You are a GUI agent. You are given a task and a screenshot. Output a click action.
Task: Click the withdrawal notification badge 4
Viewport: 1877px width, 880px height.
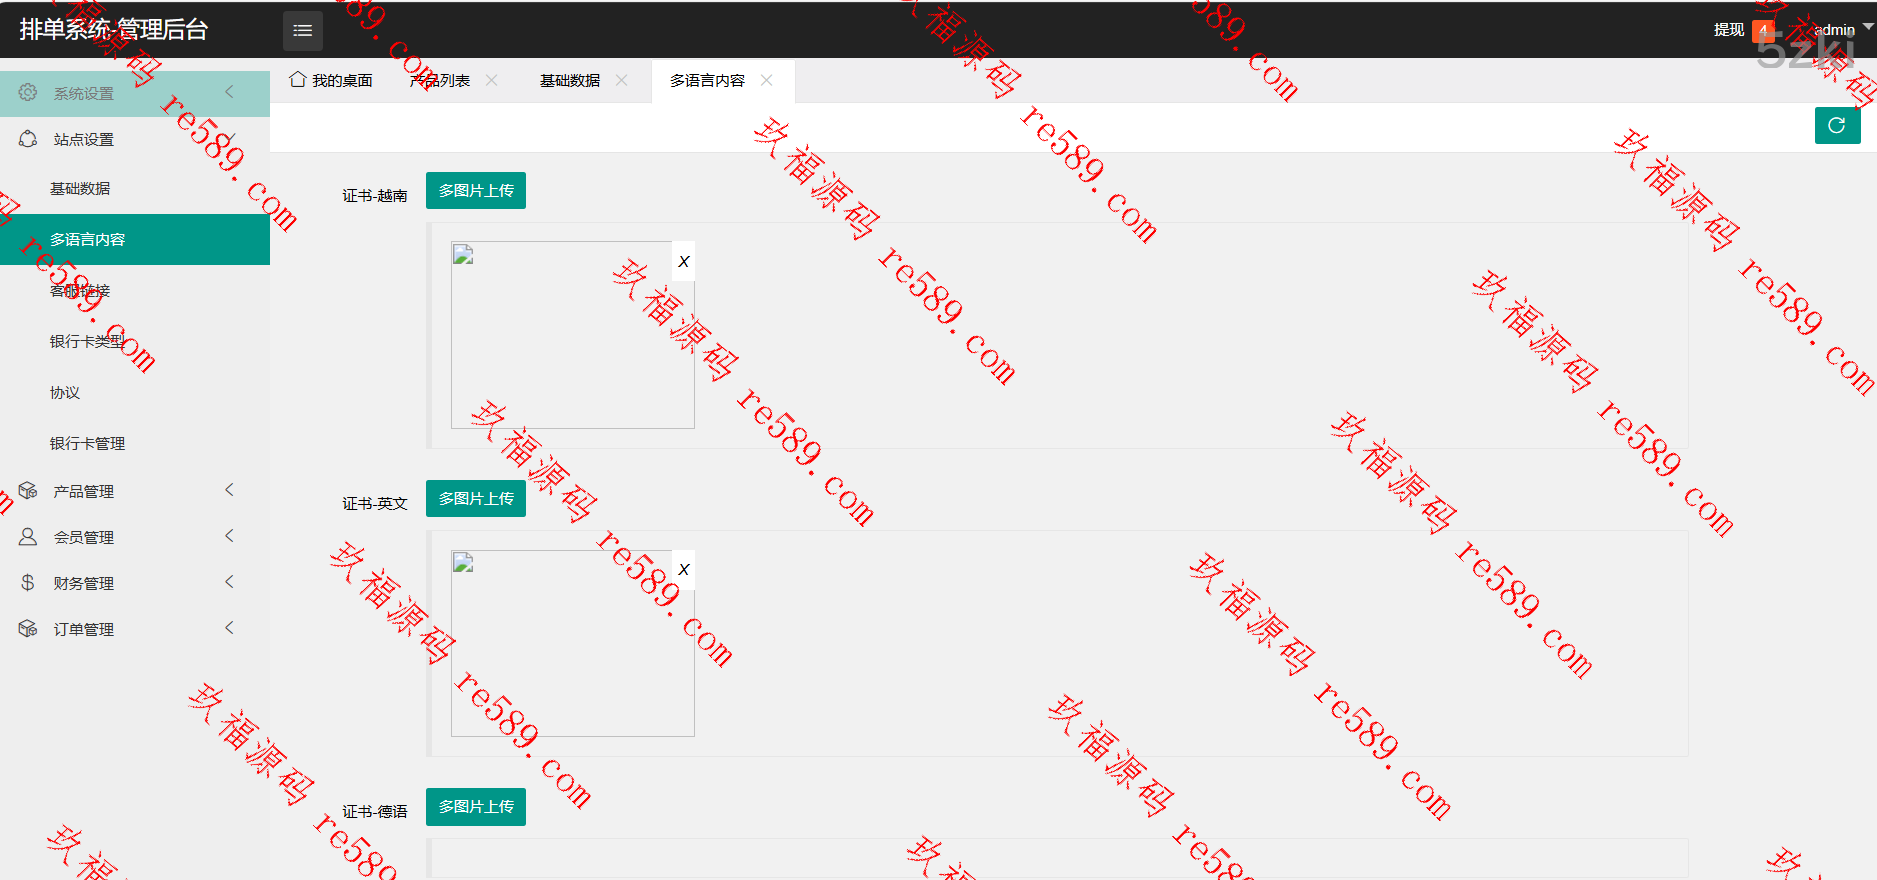(1763, 30)
